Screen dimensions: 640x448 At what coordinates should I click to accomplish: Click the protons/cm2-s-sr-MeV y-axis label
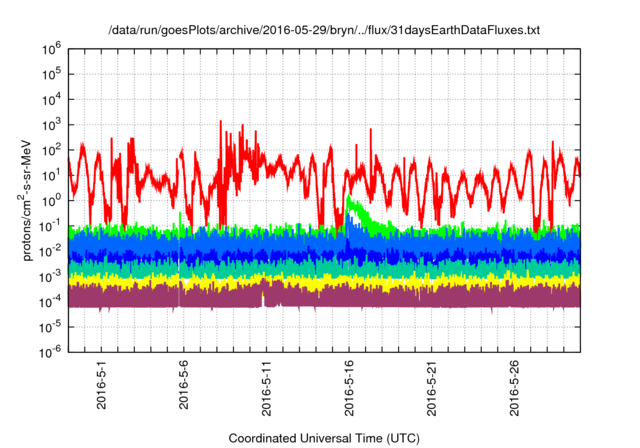point(29,198)
